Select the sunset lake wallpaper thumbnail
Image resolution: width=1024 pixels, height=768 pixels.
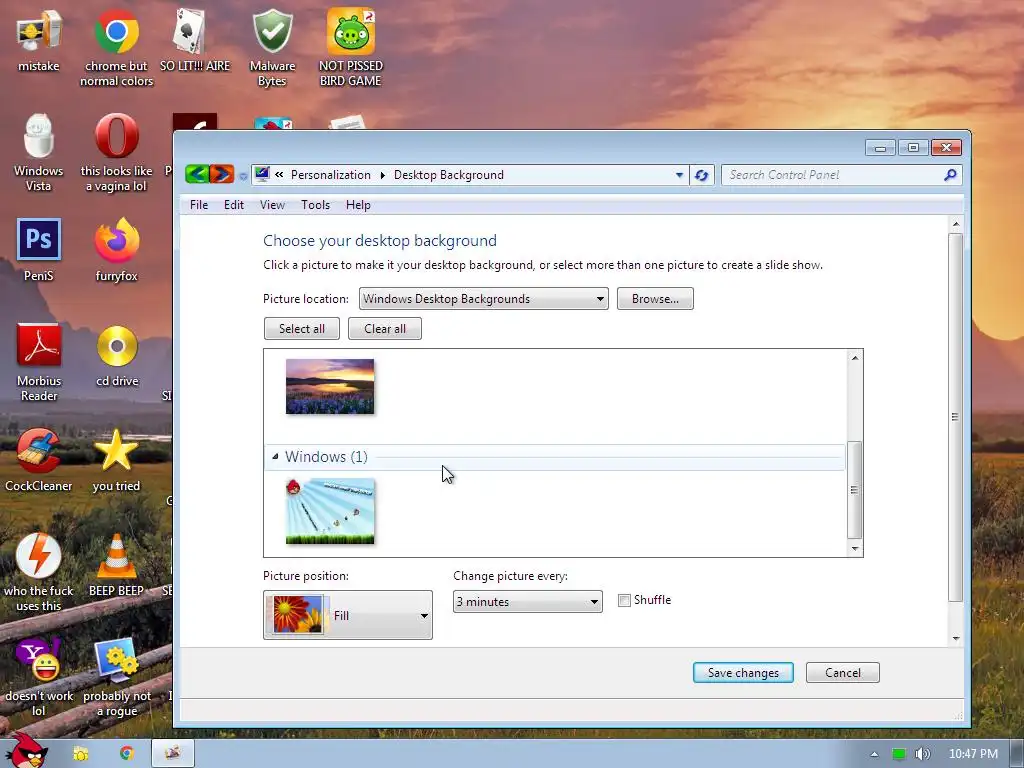pyautogui.click(x=330, y=387)
